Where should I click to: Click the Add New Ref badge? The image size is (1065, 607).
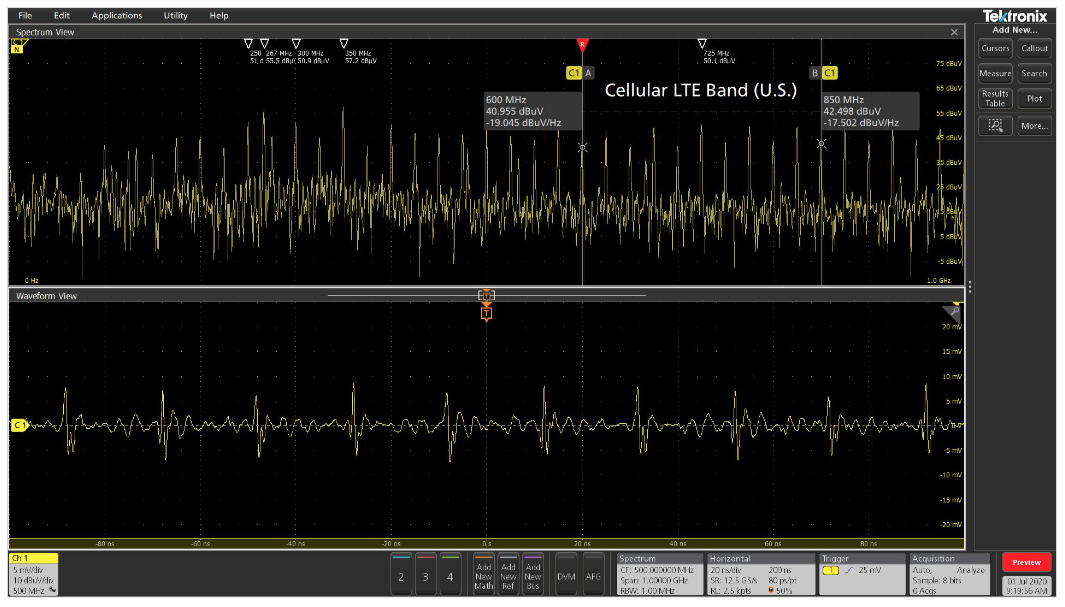point(509,574)
